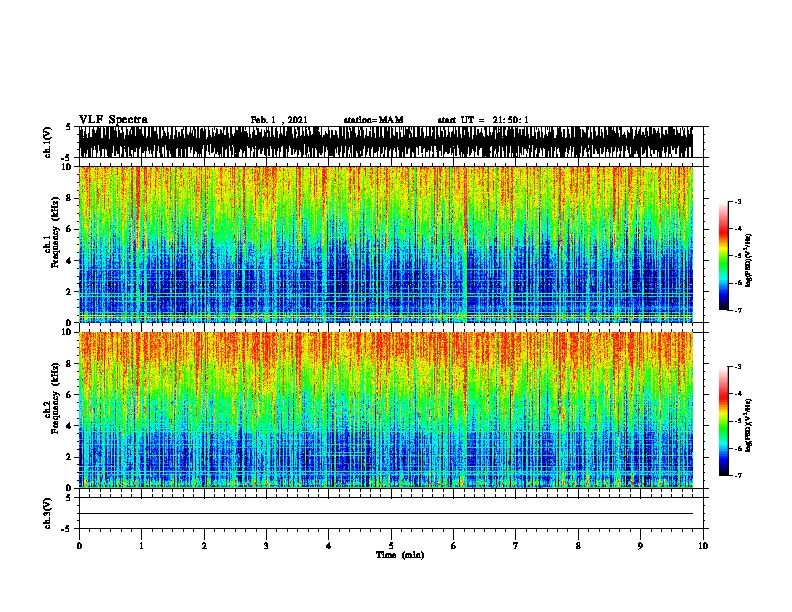Viewport: 792px width, 612px height.
Task: Click the ch.2 spectrogram panel
Action: pos(386,410)
